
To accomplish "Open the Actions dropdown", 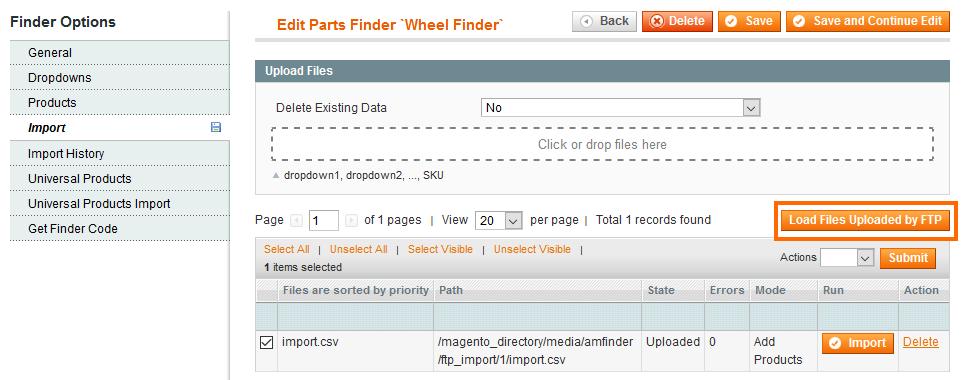I will click(847, 258).
